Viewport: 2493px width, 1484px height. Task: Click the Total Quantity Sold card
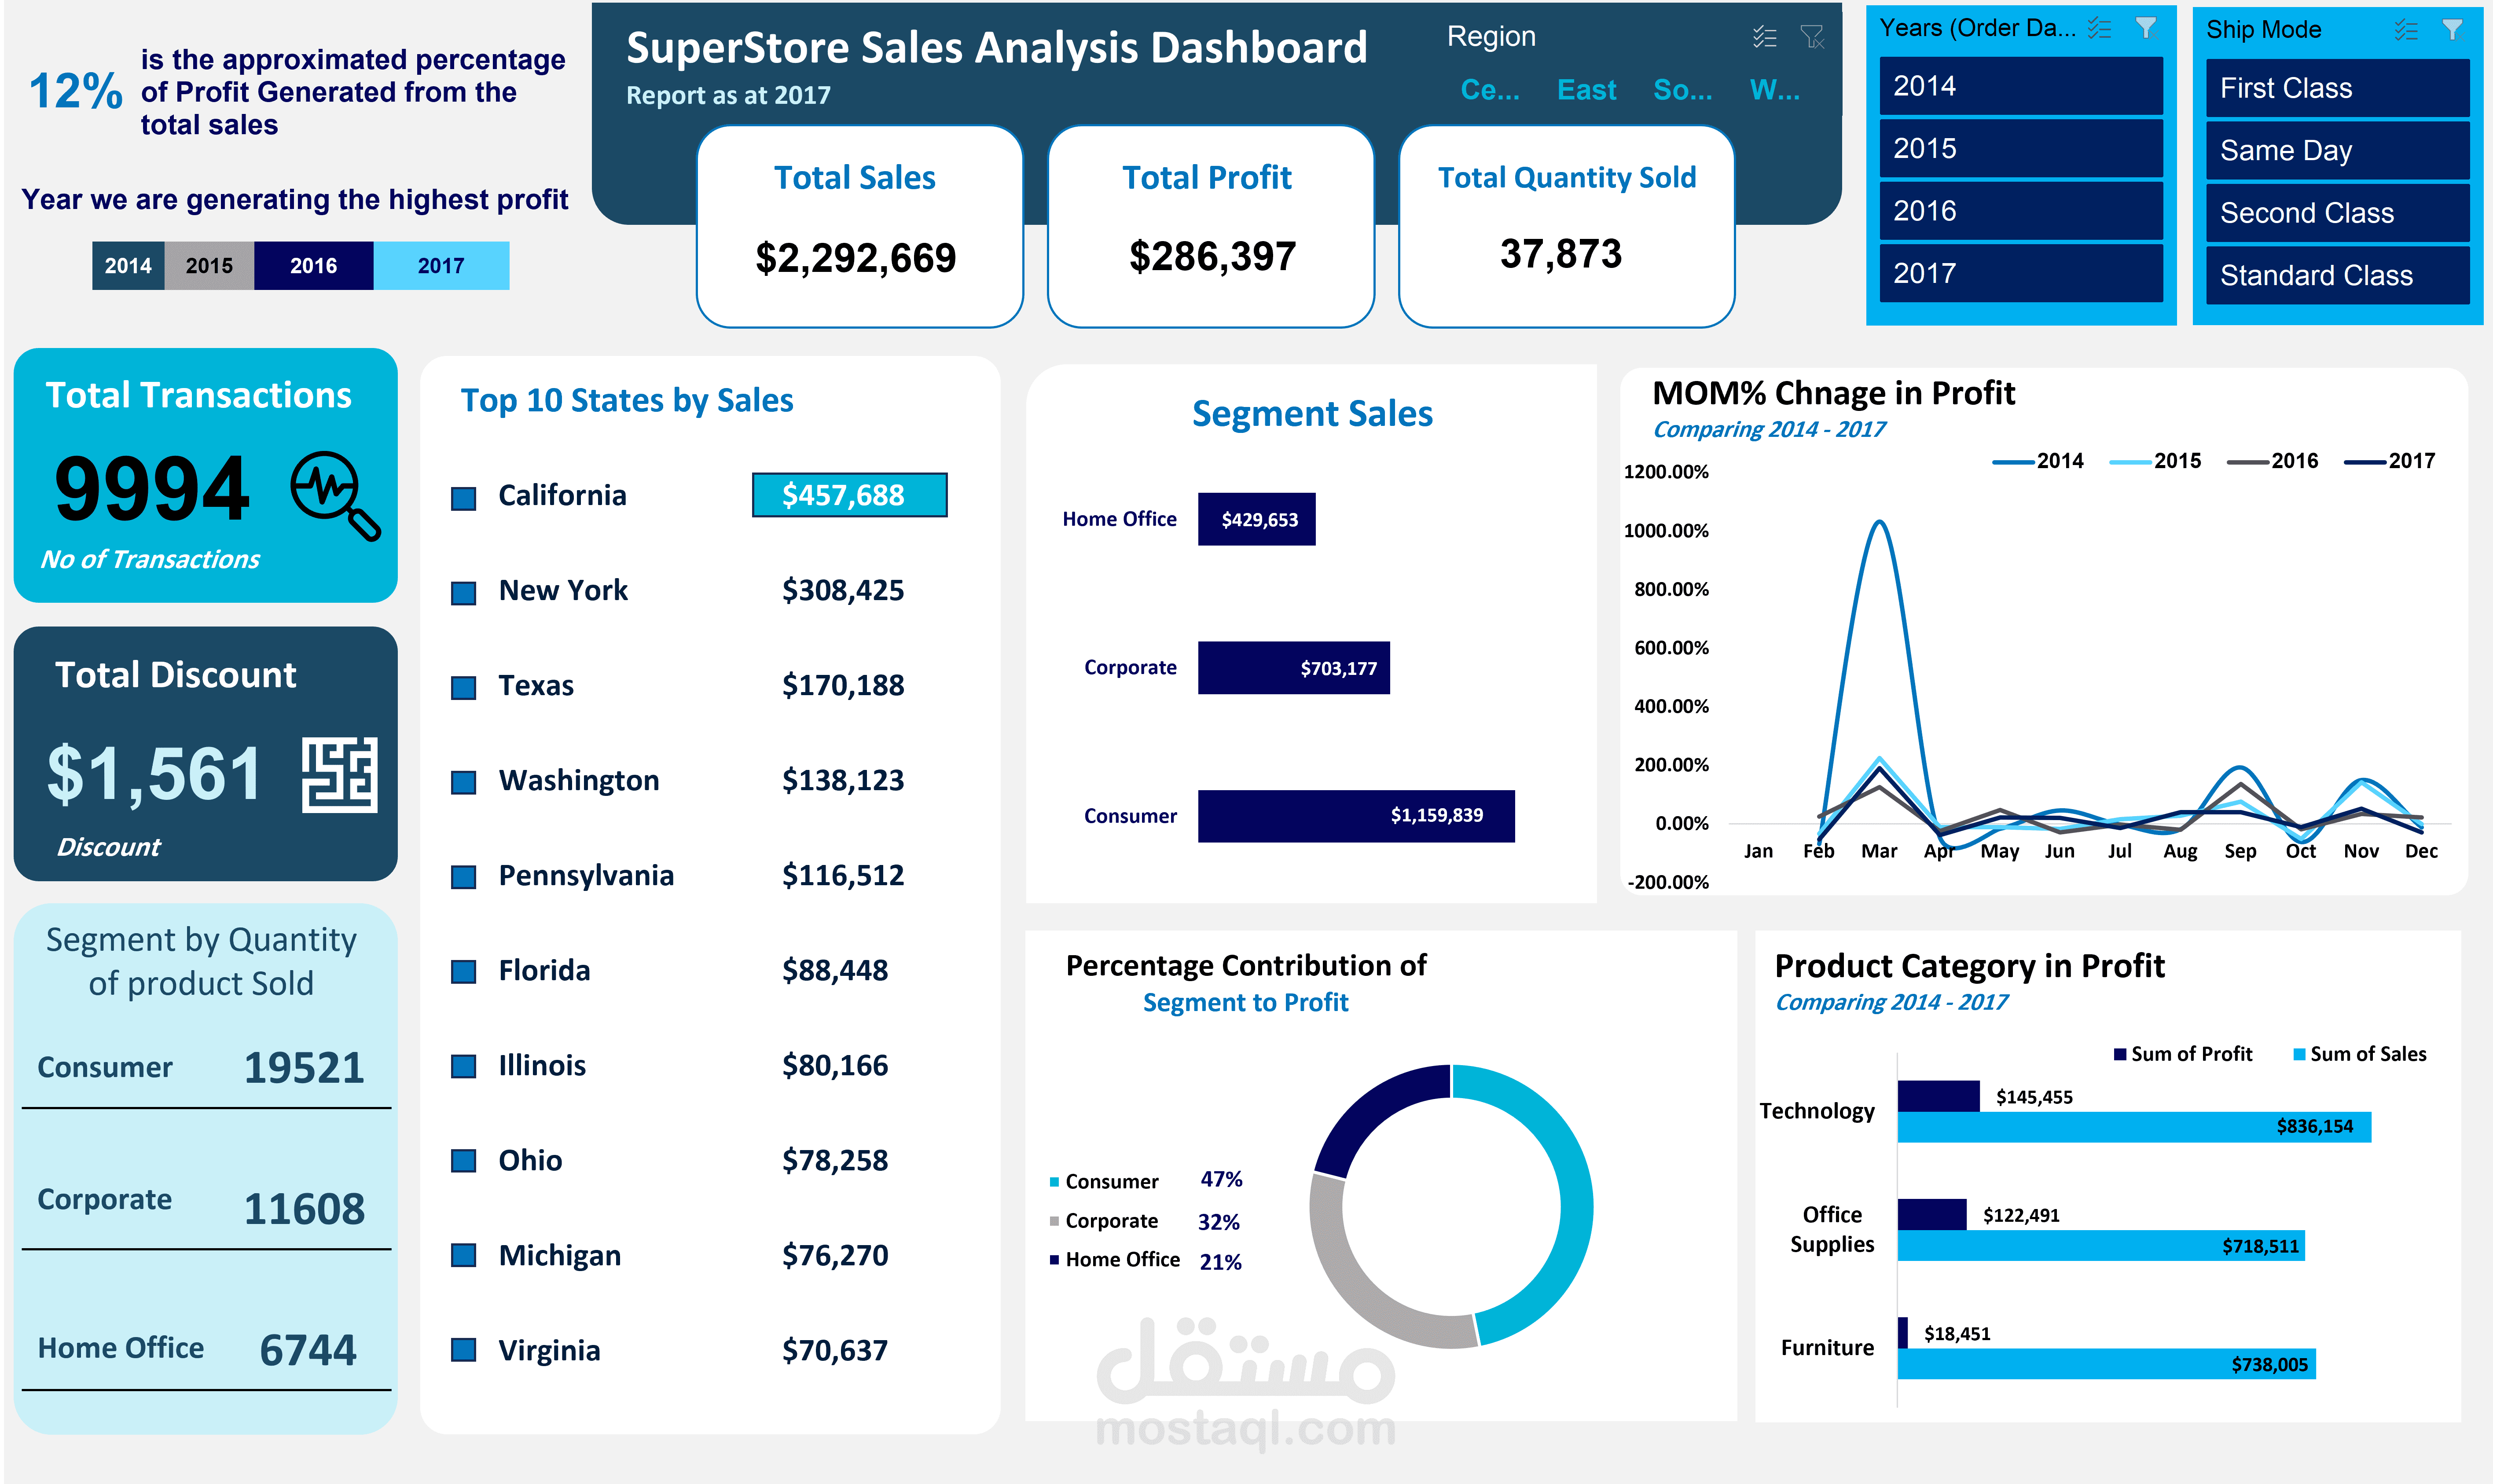[1566, 226]
